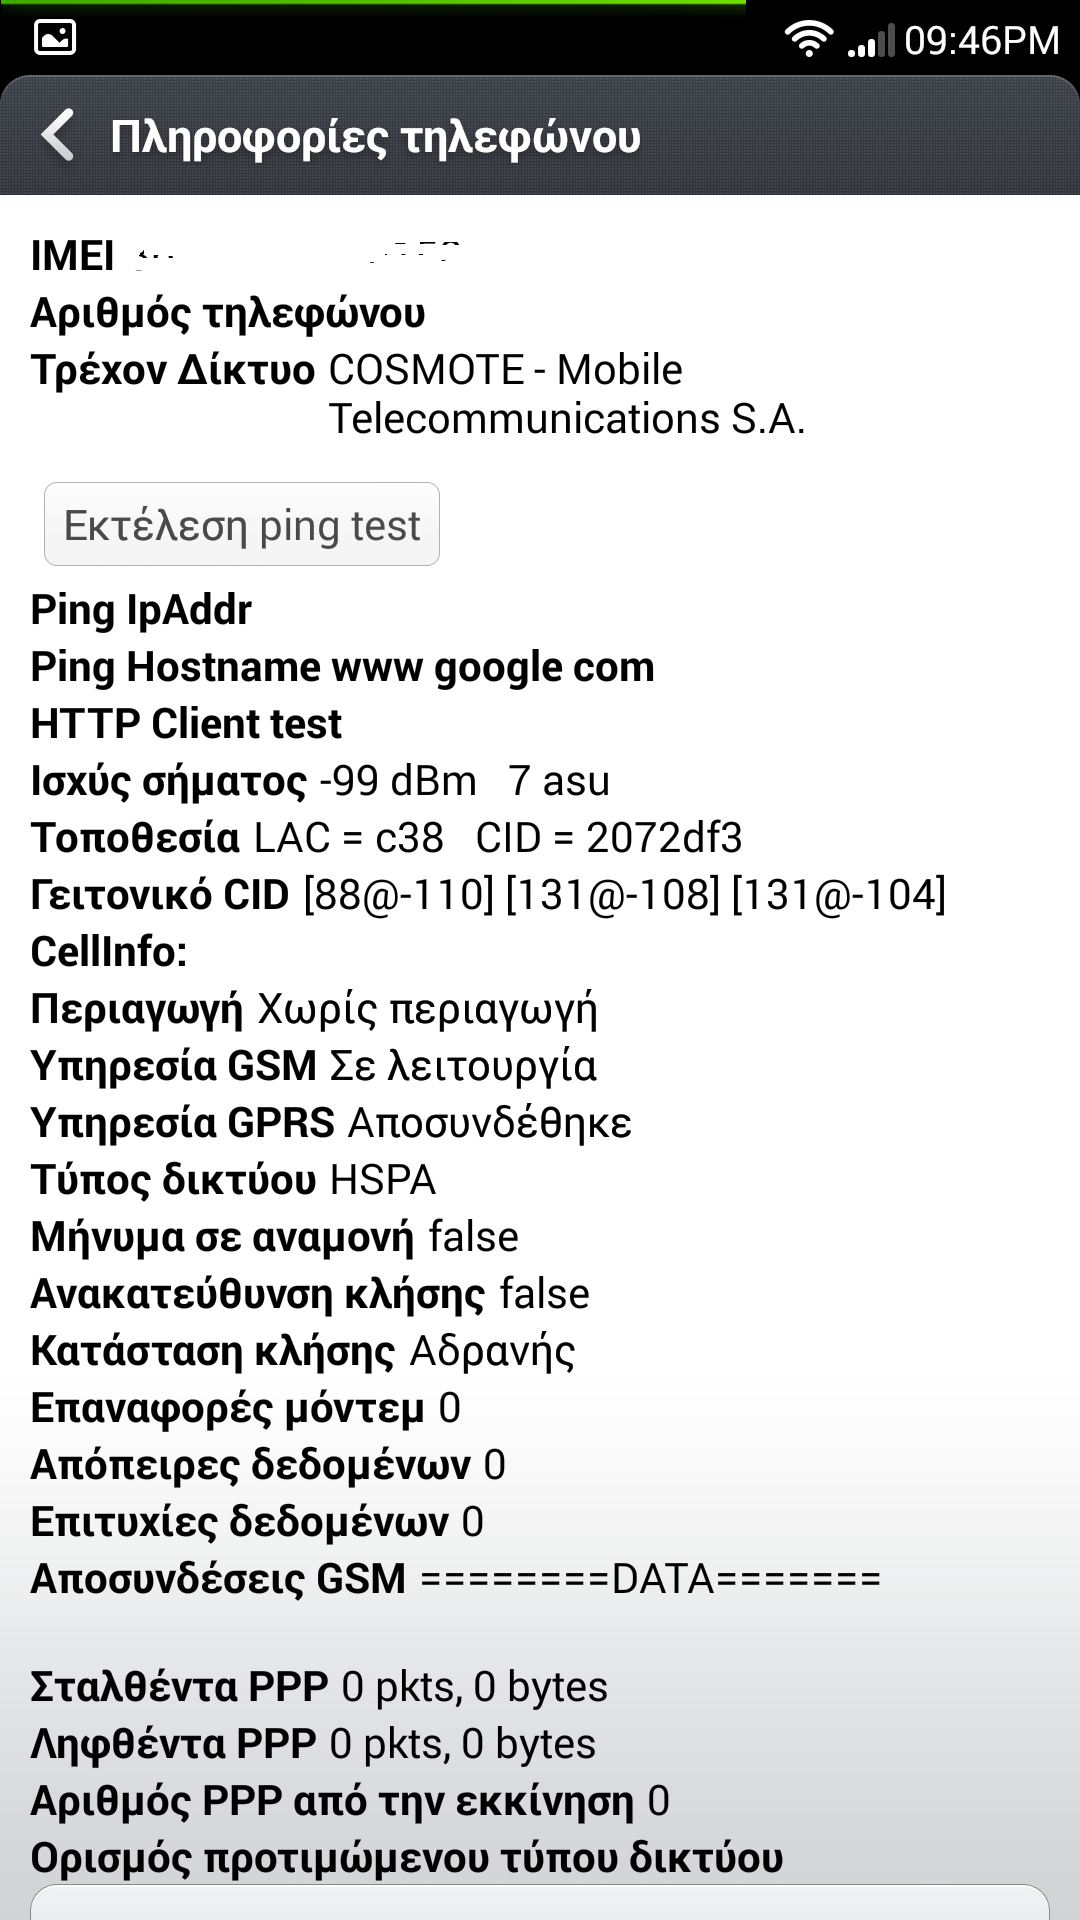Image resolution: width=1080 pixels, height=1920 pixels.
Task: Tap the Υπηρεσία GPRS status line
Action: tap(331, 1123)
